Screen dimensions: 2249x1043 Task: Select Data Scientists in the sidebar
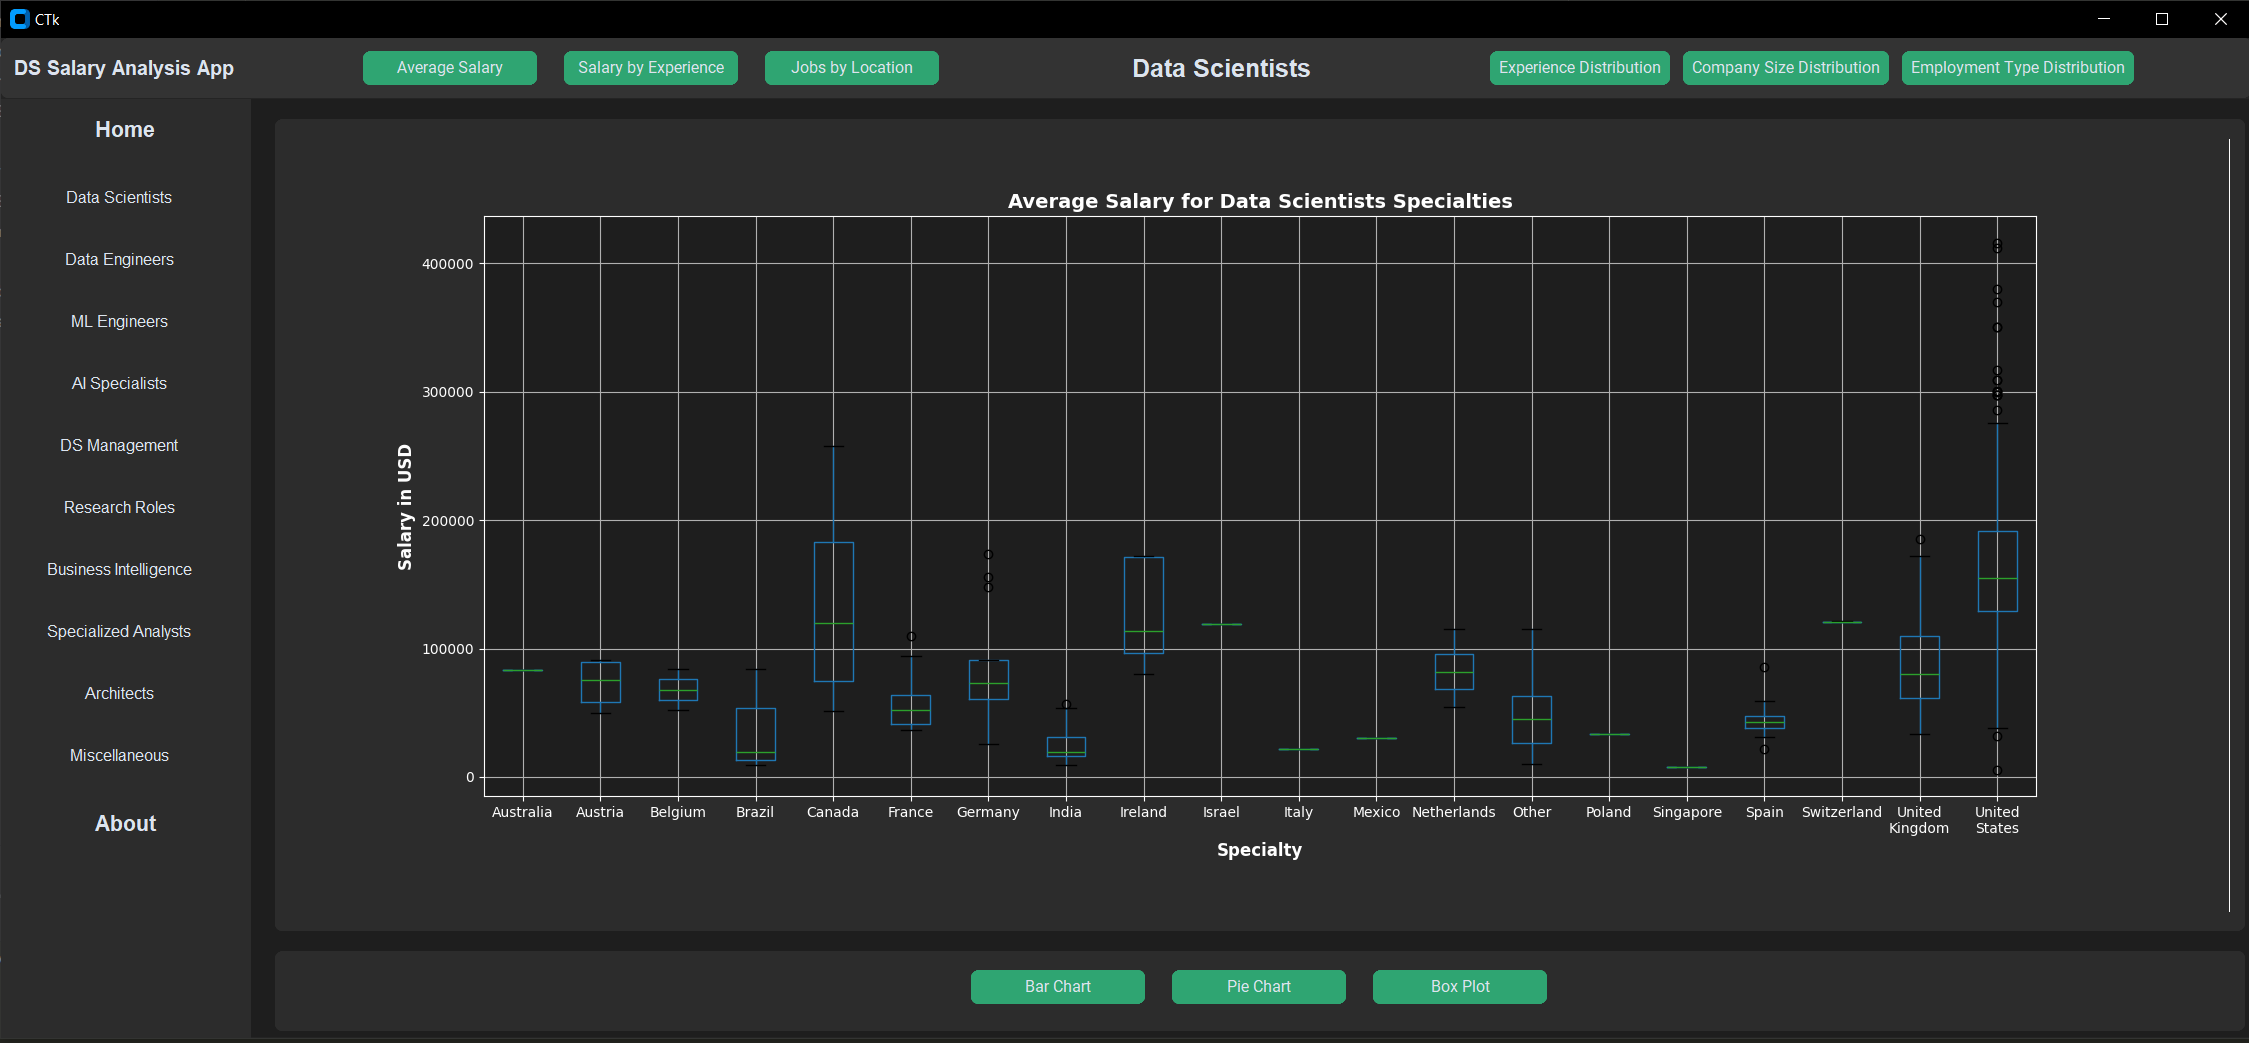pyautogui.click(x=118, y=197)
